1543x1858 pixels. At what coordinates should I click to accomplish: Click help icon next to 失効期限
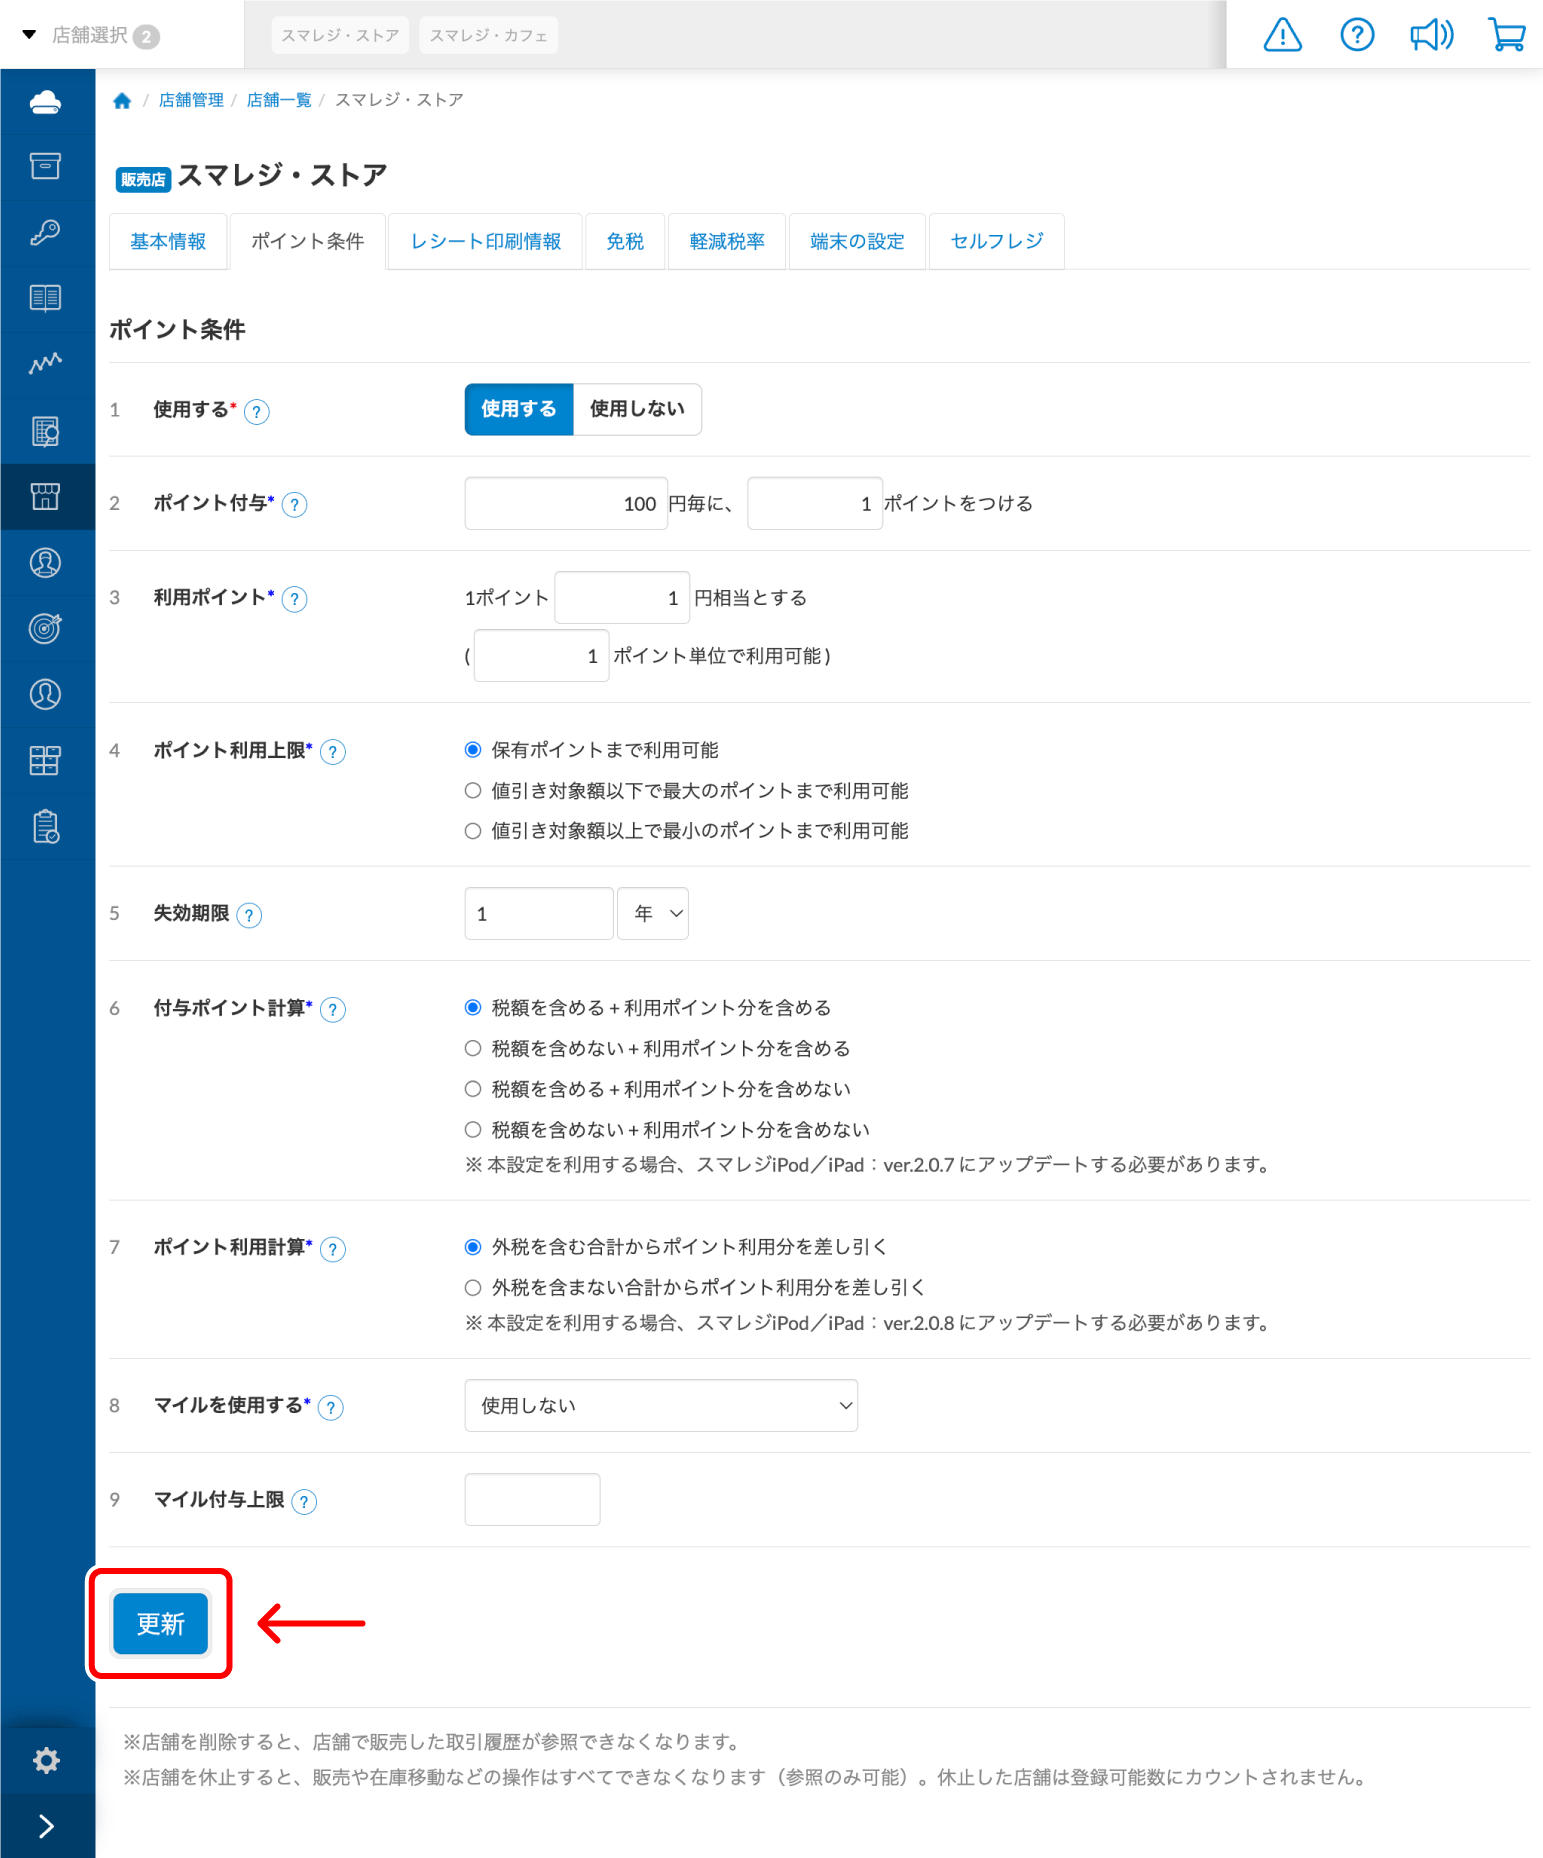coord(249,915)
